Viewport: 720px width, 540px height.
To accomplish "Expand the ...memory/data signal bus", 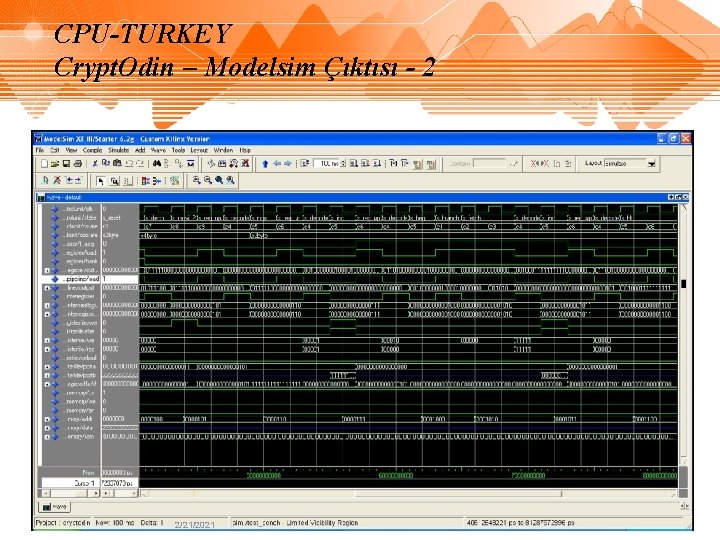I will click(47, 428).
